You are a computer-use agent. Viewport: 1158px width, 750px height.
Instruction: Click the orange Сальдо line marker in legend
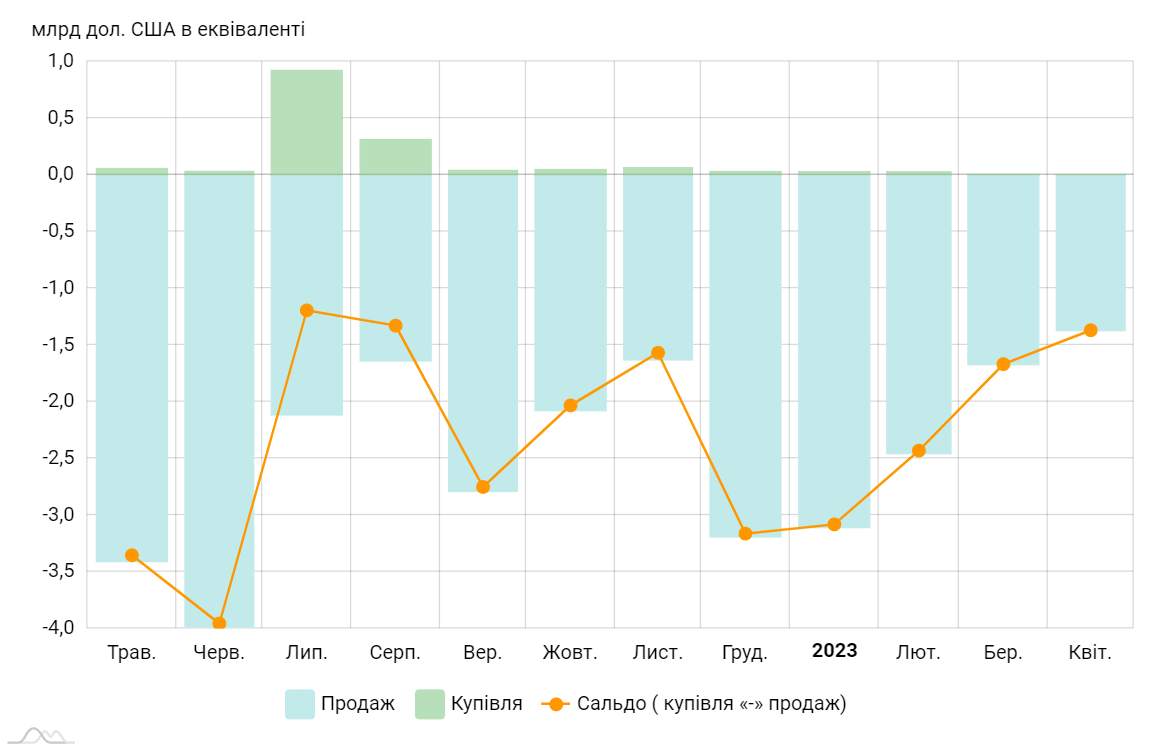click(555, 704)
